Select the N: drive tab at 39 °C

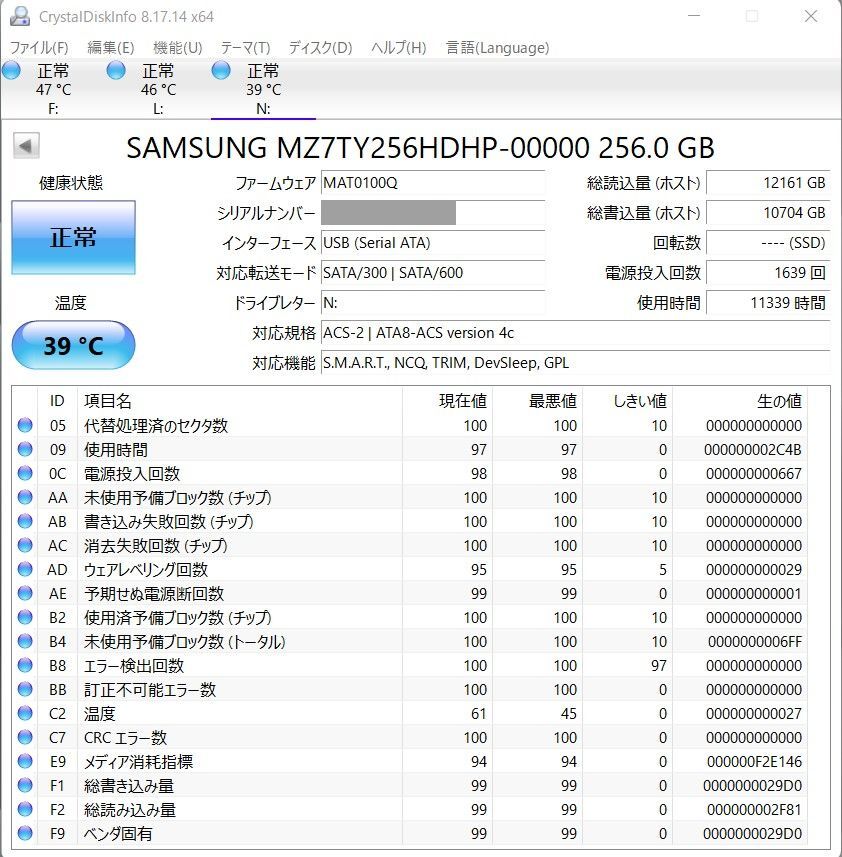click(263, 89)
